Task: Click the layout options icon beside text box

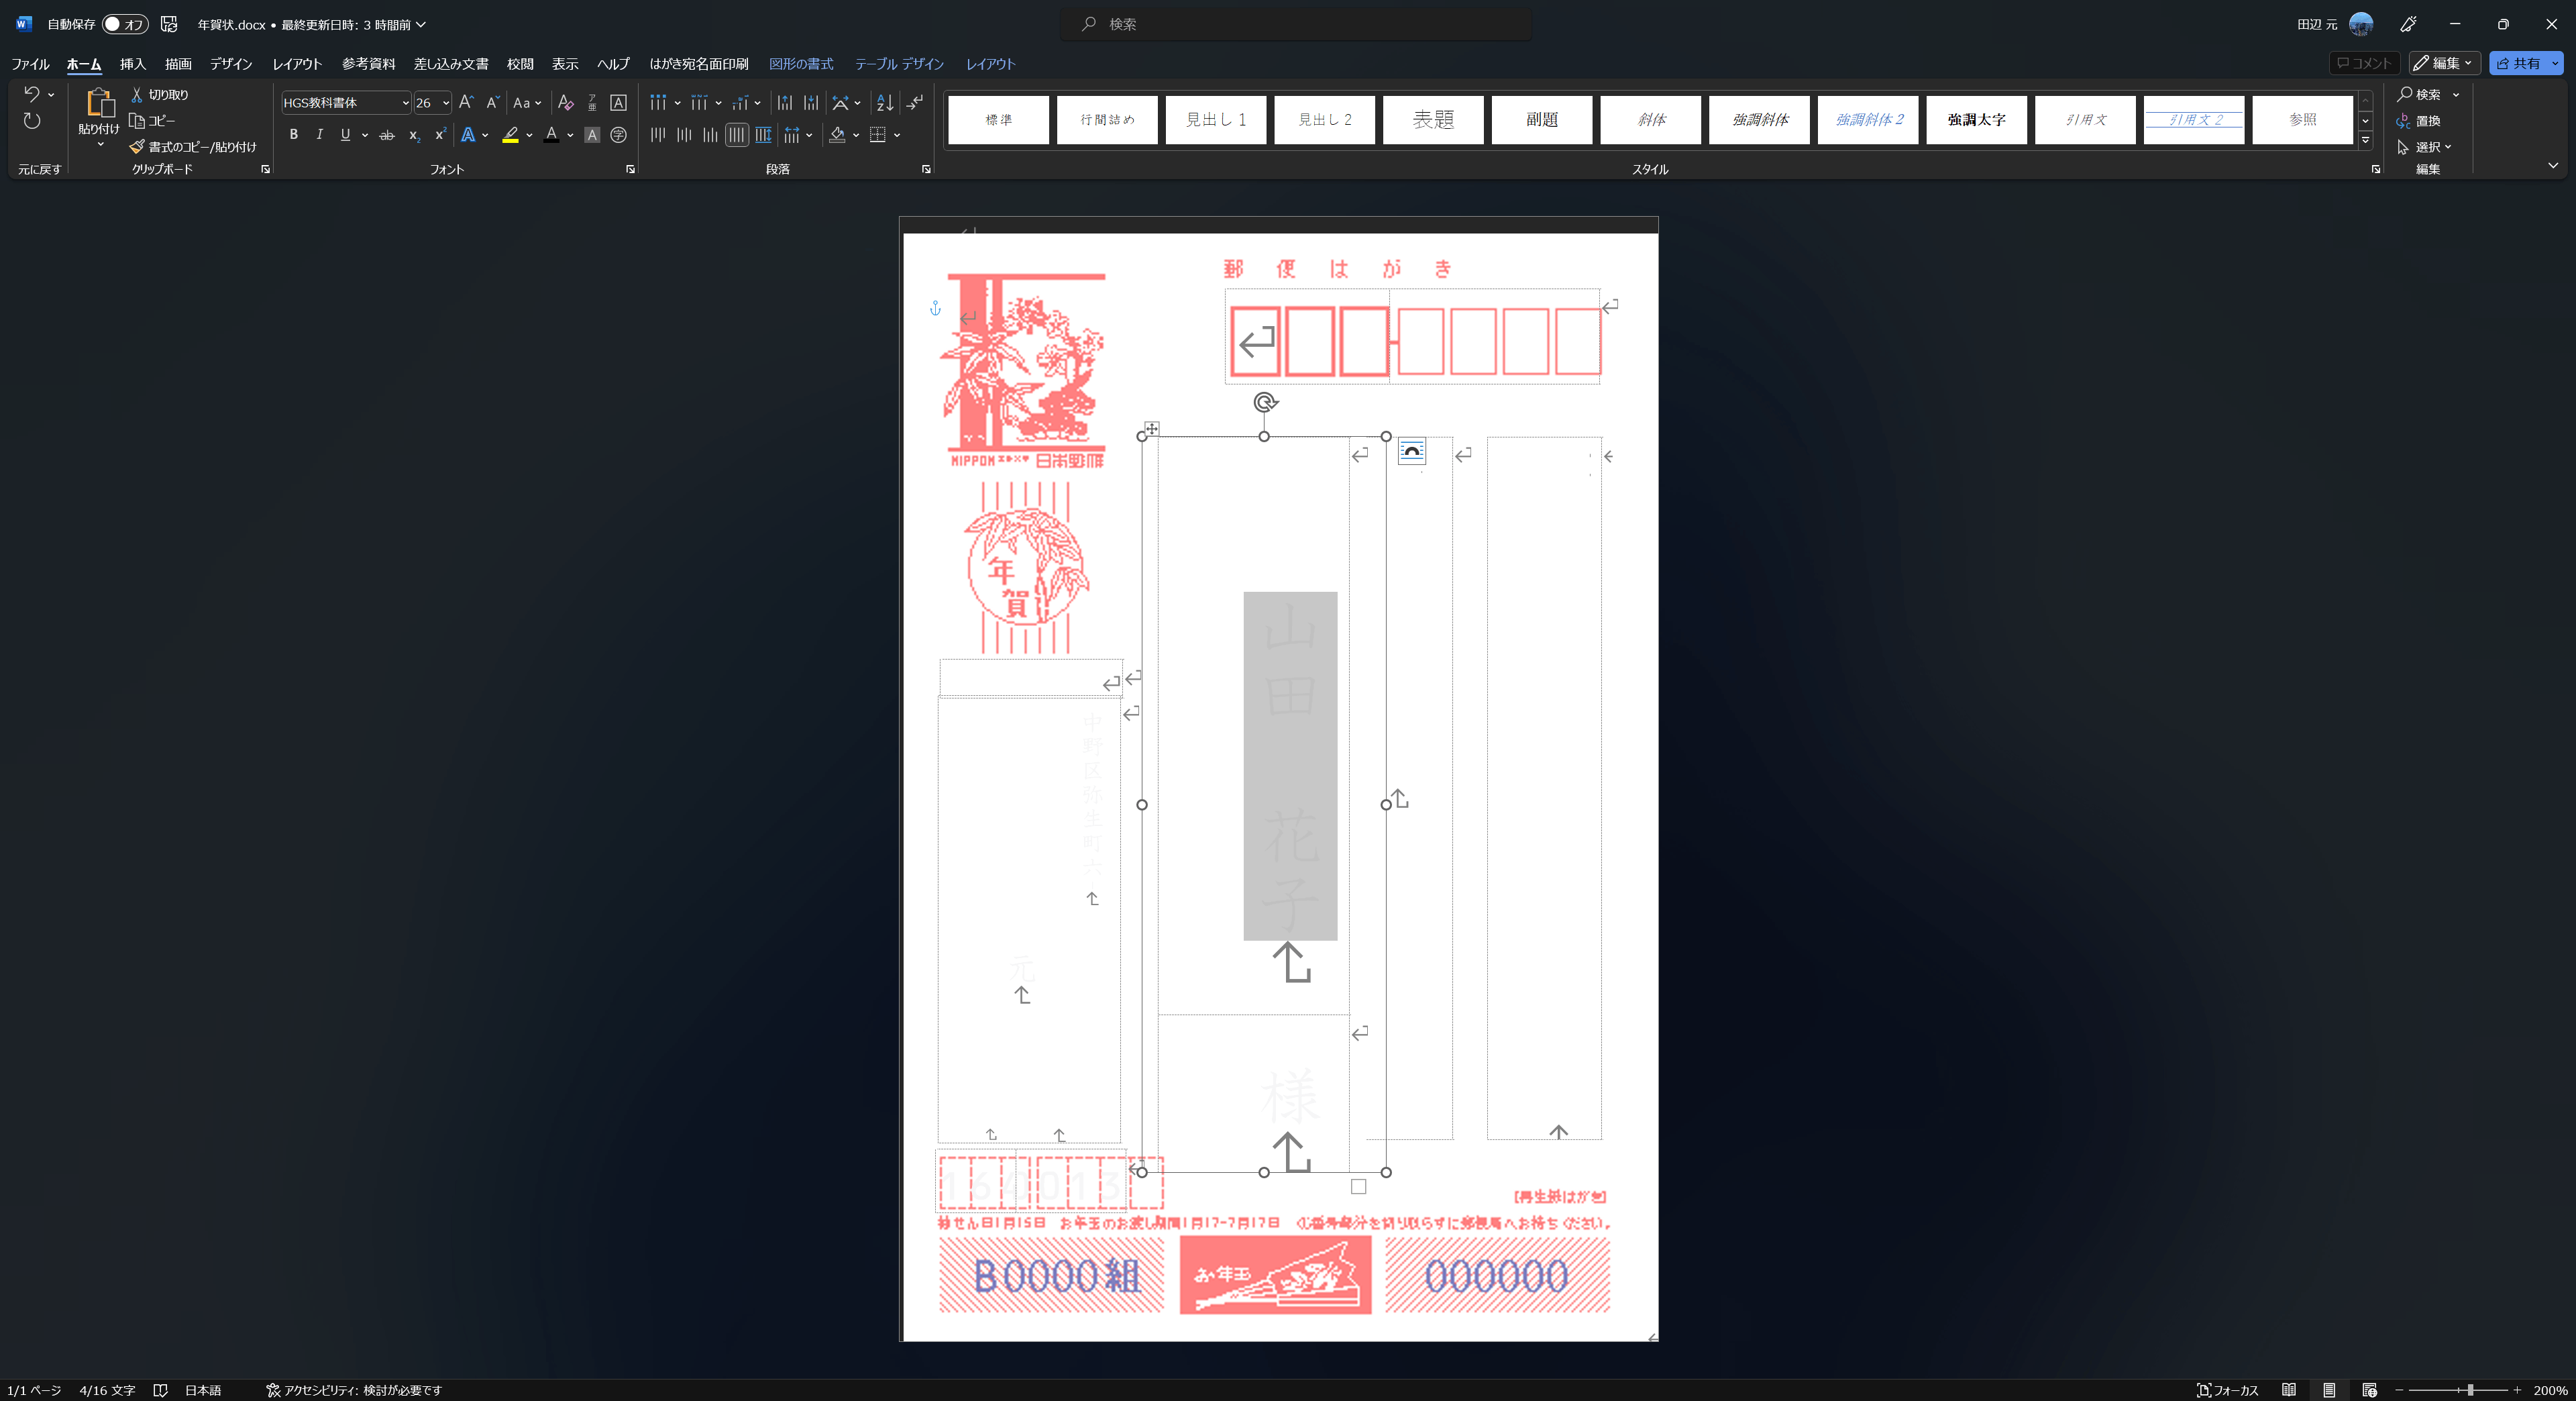Action: (x=1411, y=452)
